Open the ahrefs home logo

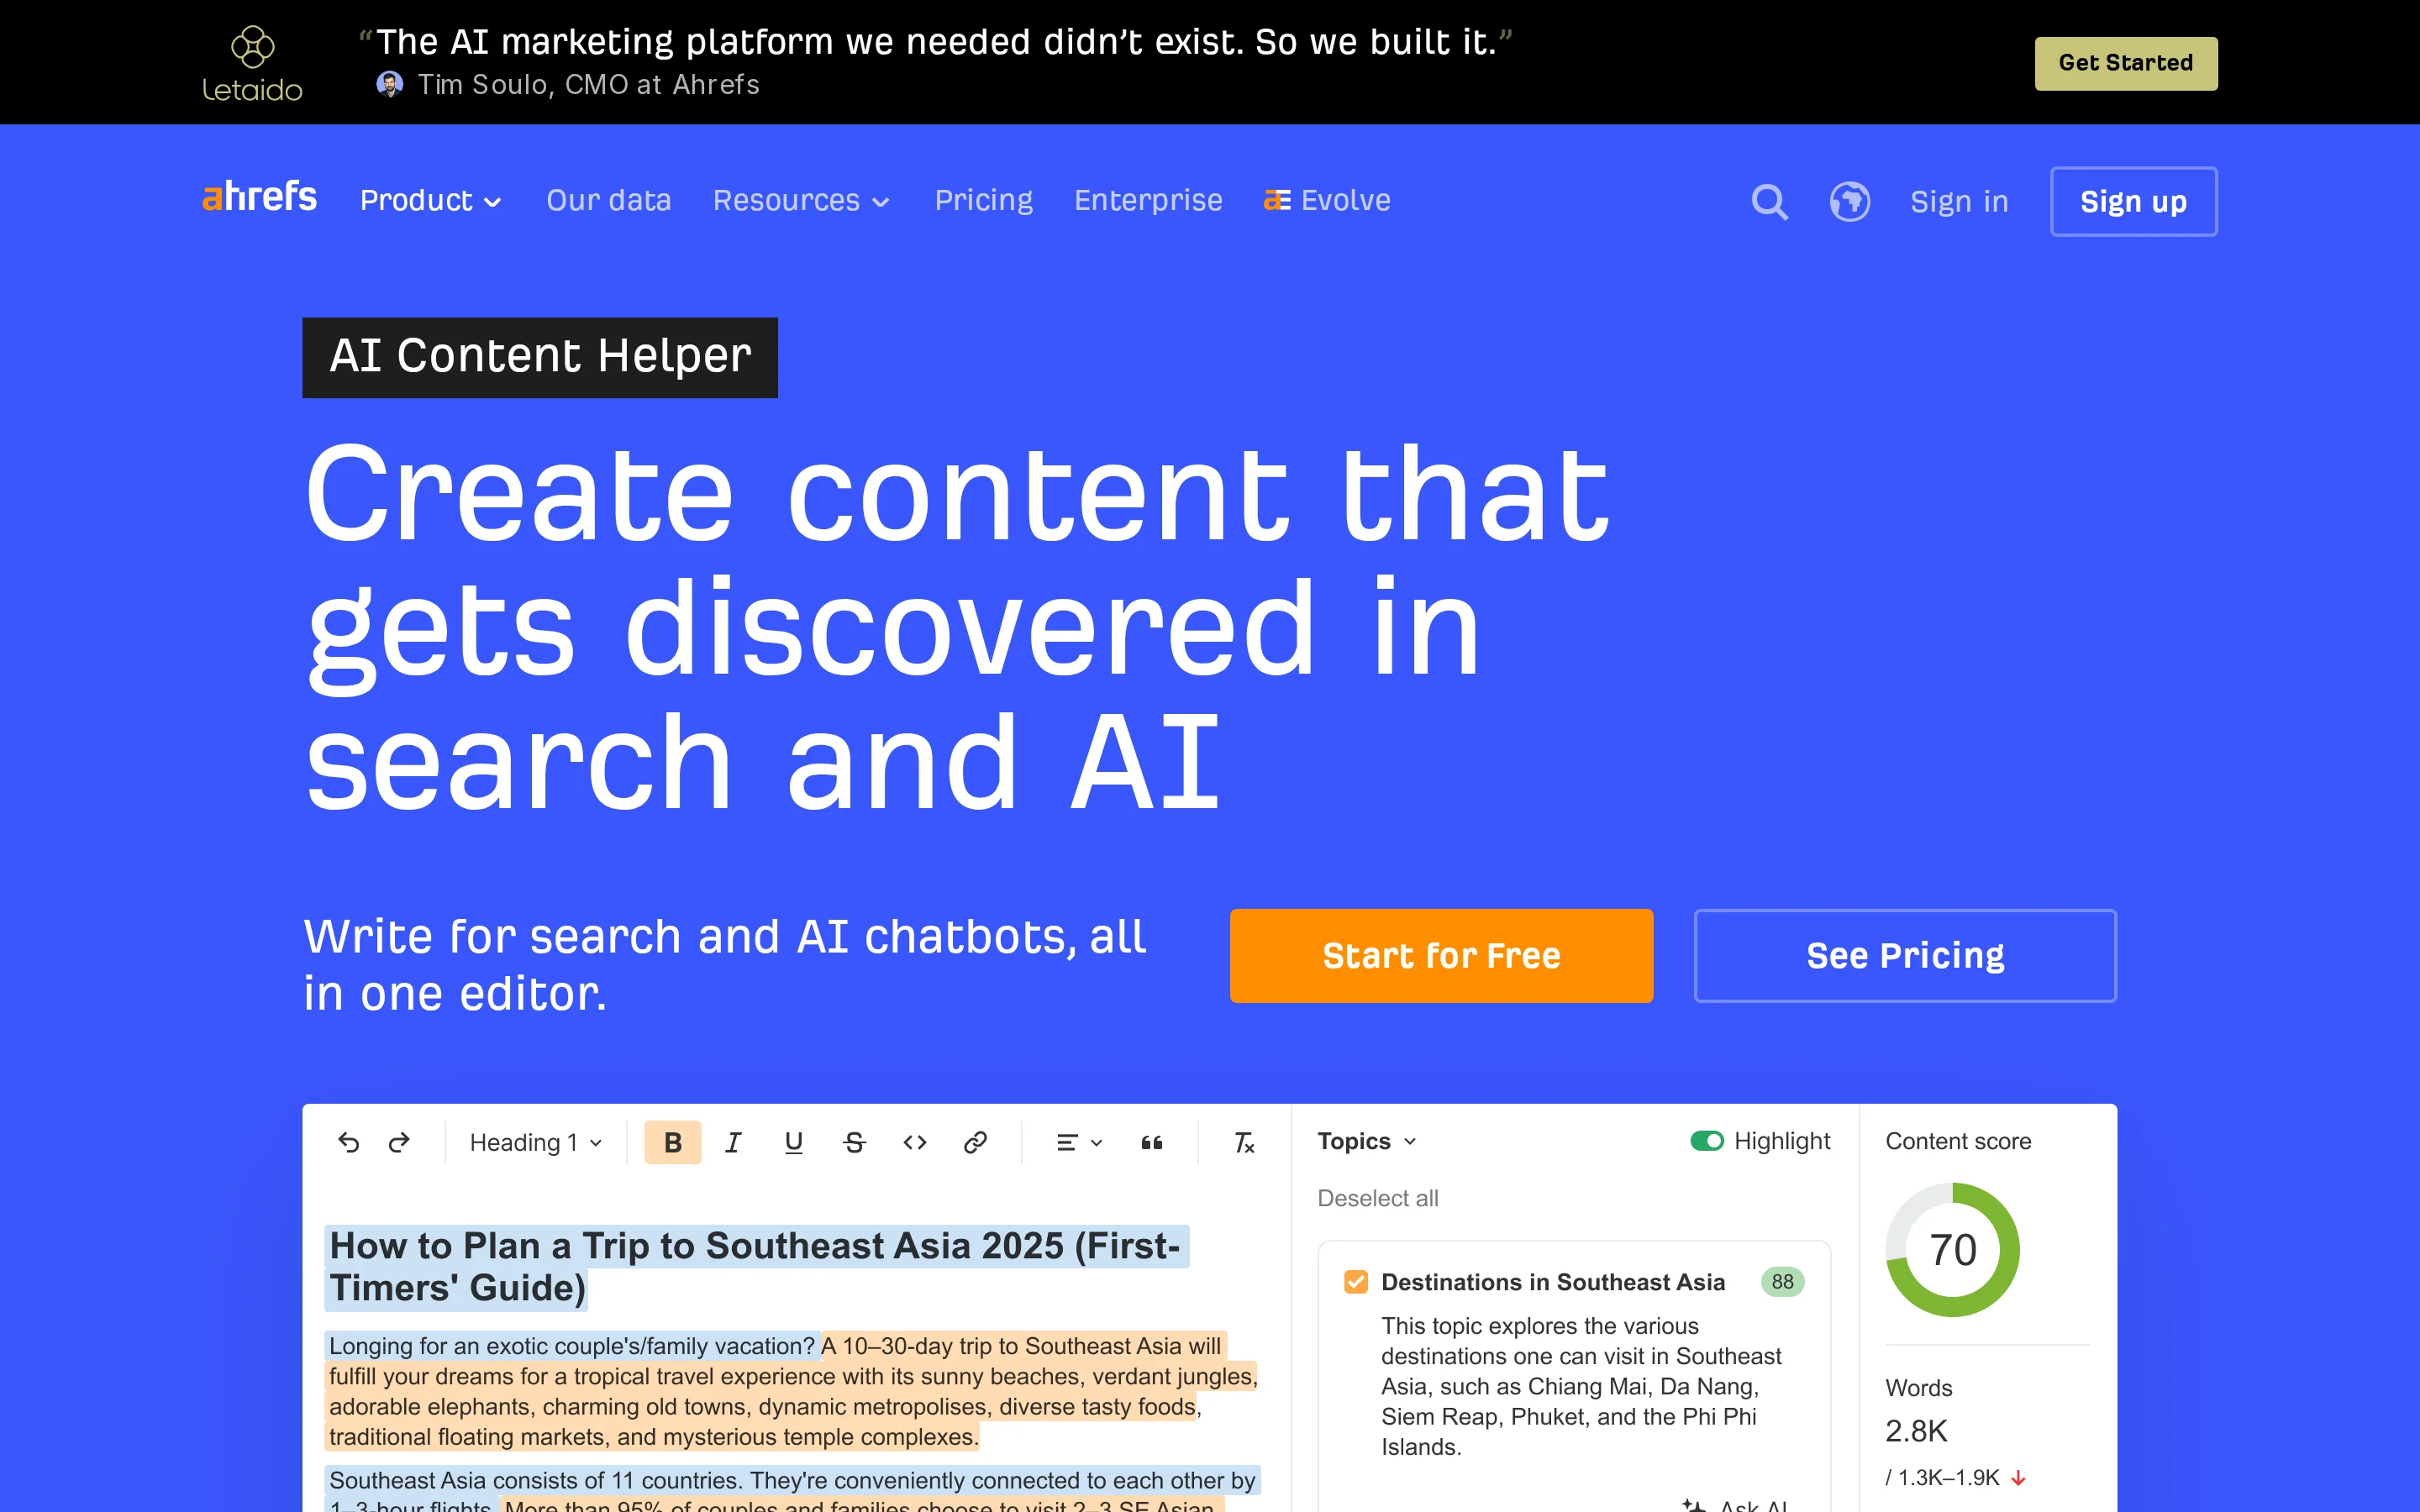(259, 197)
